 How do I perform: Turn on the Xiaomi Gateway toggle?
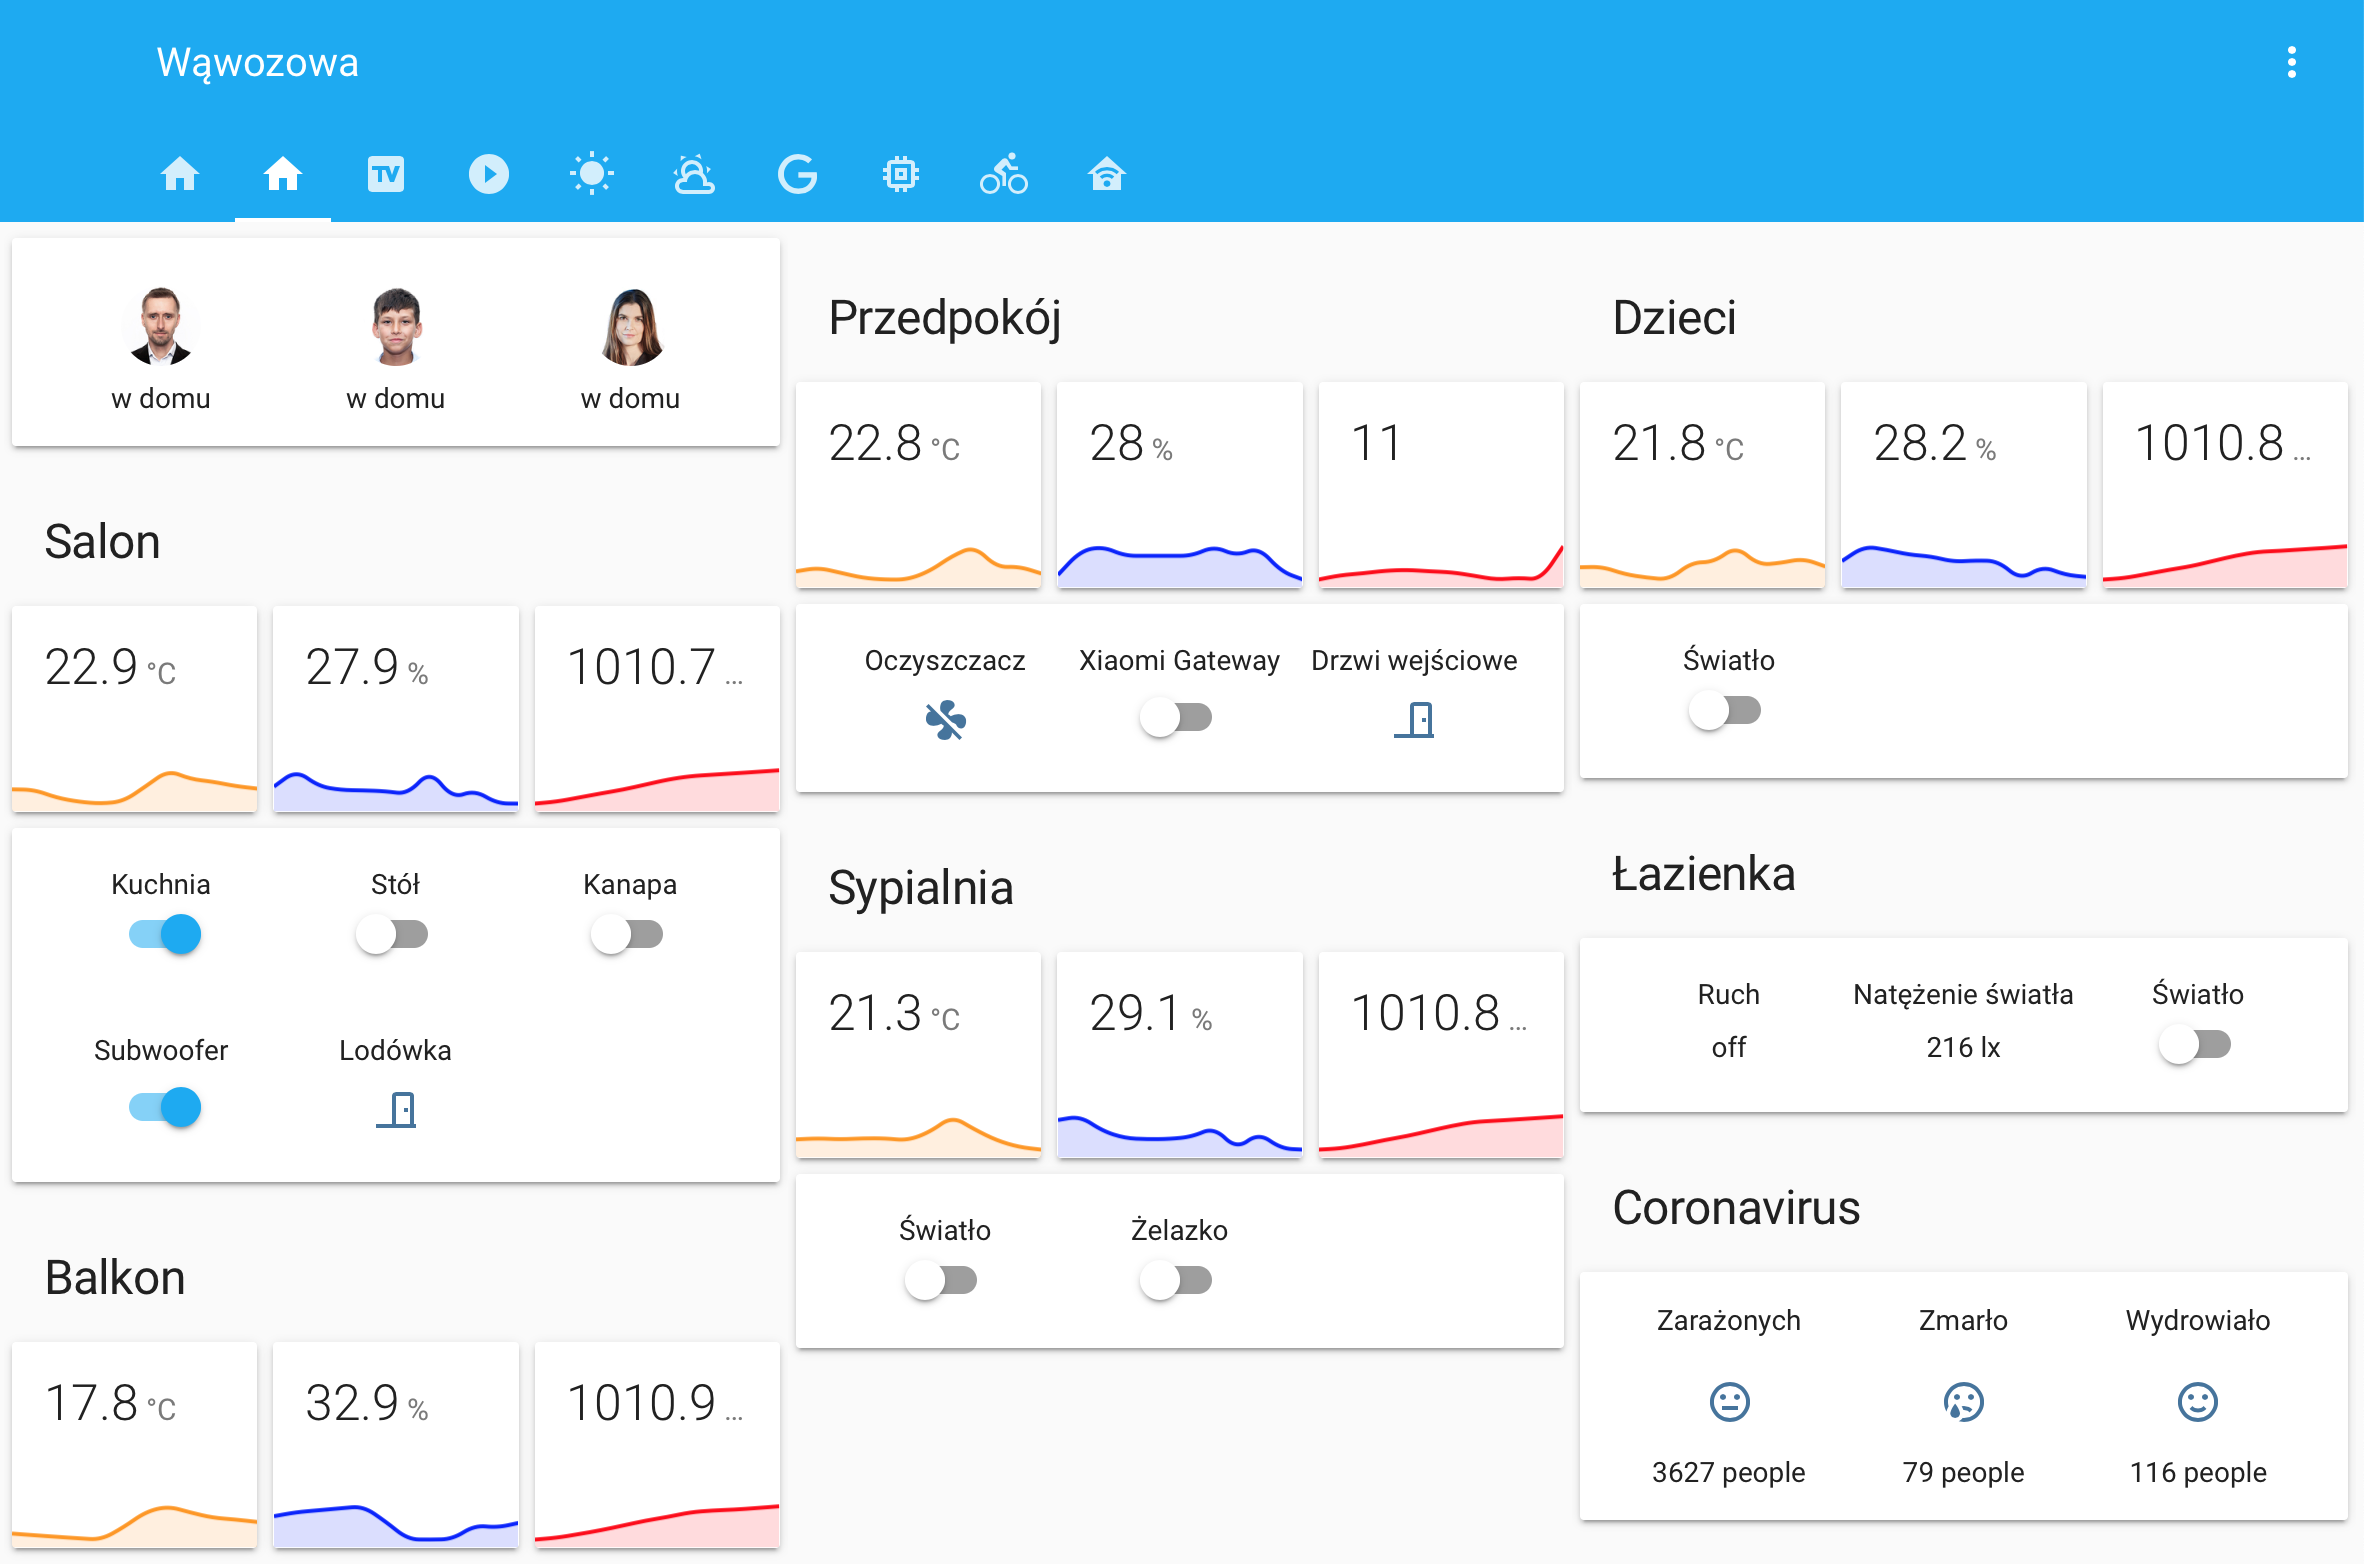(x=1177, y=717)
